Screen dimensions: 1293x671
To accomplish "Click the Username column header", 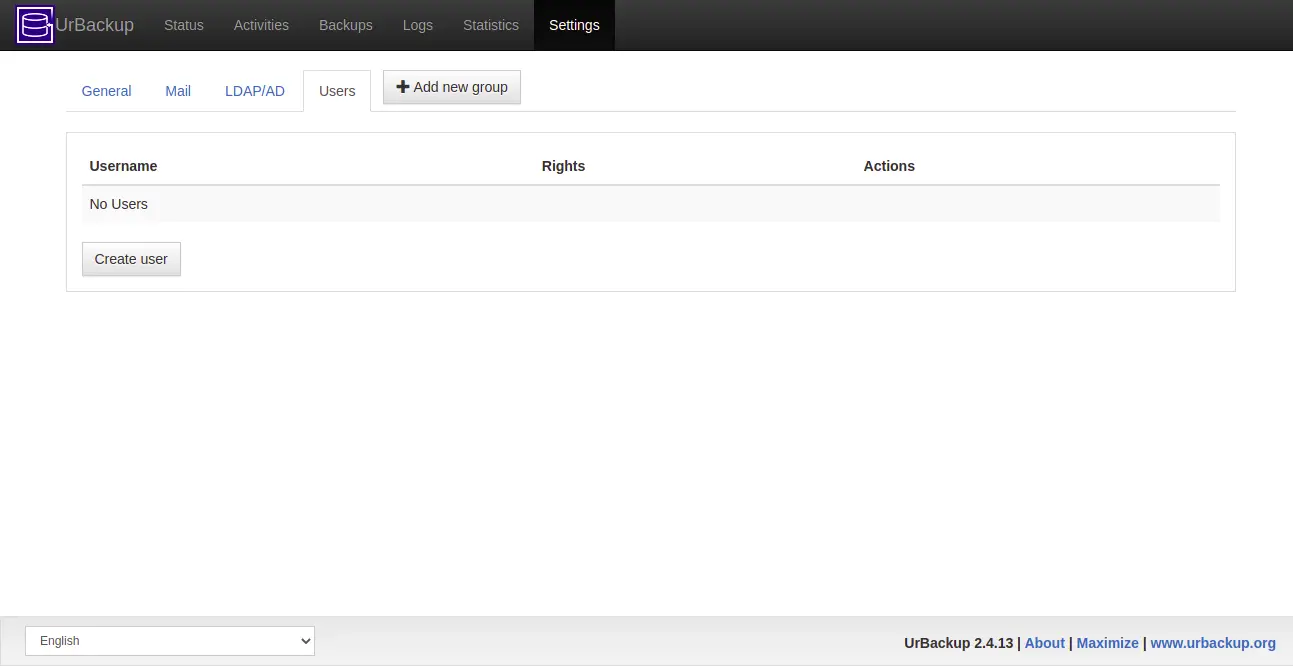I will [123, 166].
